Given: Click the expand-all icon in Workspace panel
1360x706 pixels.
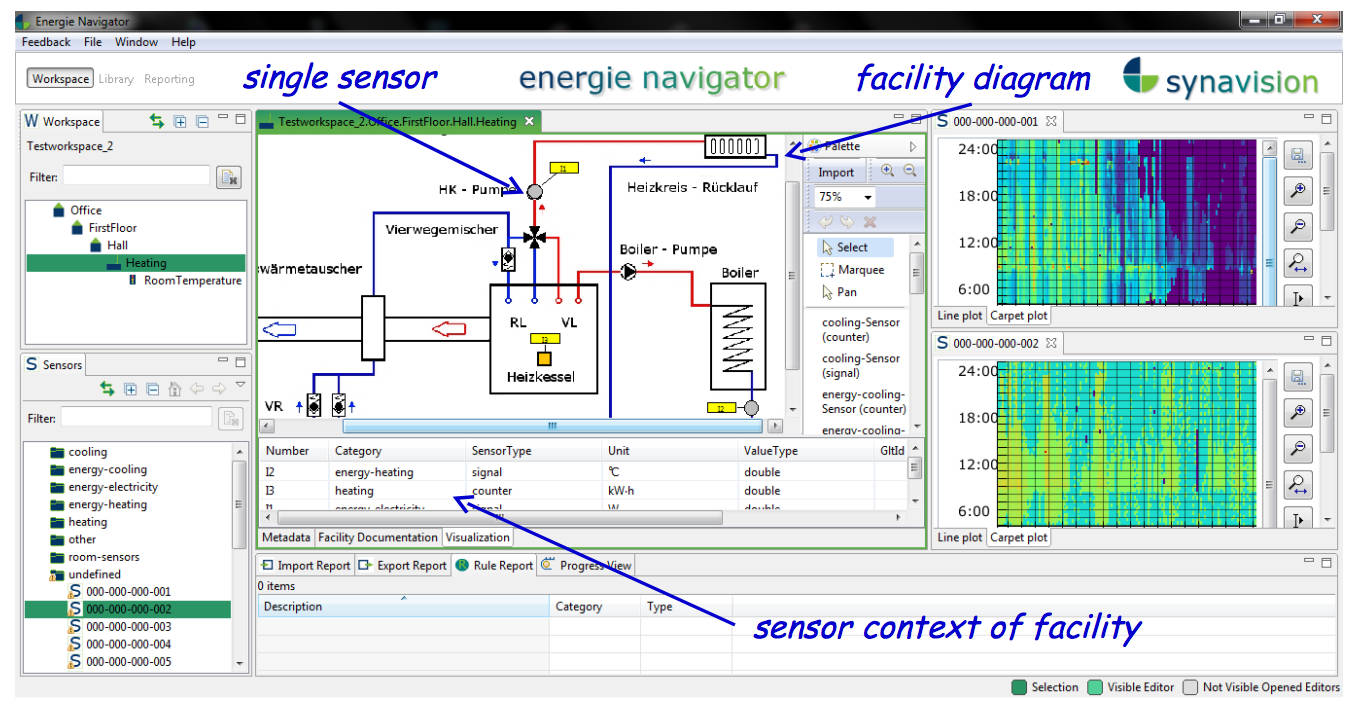Looking at the screenshot, I should click(x=180, y=121).
